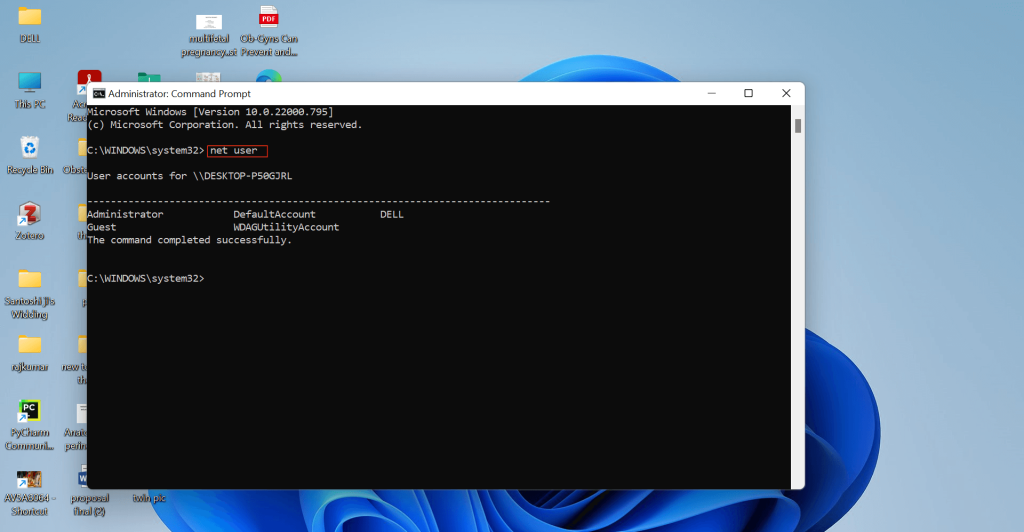Close the Administrator Command Prompt window
The width and height of the screenshot is (1024, 532).
pyautogui.click(x=786, y=93)
